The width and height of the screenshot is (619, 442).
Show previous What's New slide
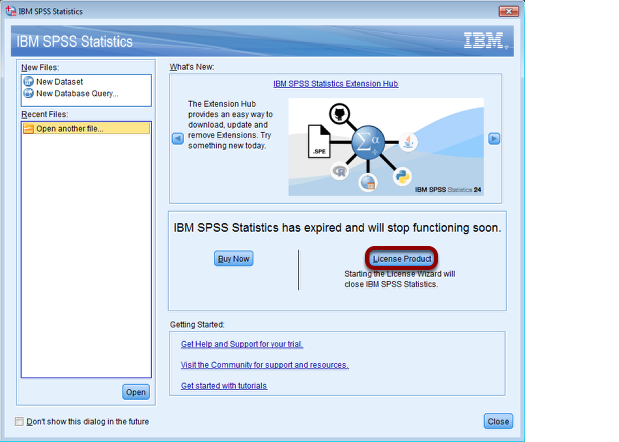[x=178, y=139]
